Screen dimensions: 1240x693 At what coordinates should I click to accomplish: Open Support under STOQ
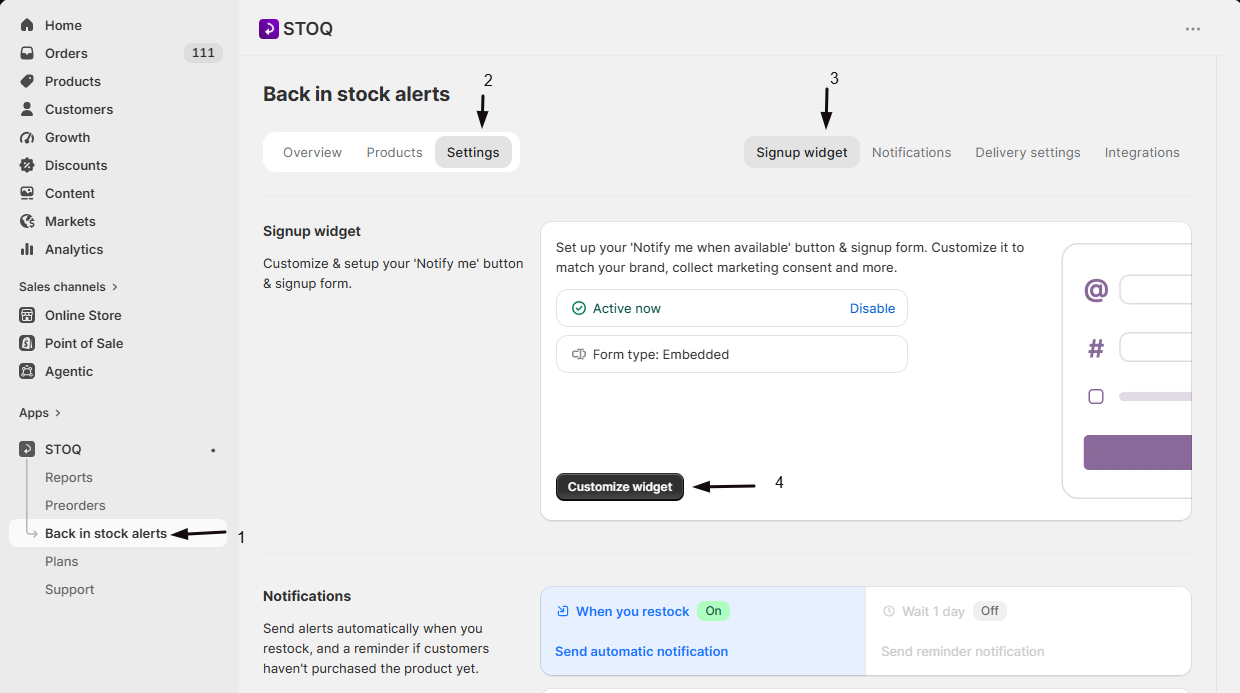point(69,589)
